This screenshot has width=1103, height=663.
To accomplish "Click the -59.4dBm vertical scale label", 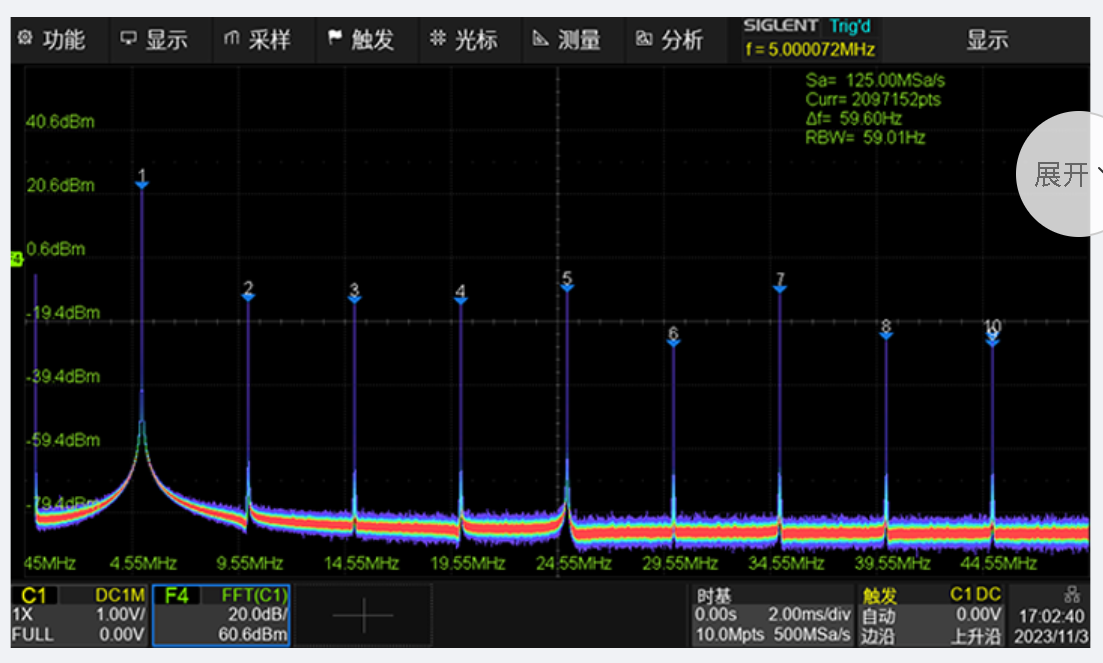I will tap(63, 440).
